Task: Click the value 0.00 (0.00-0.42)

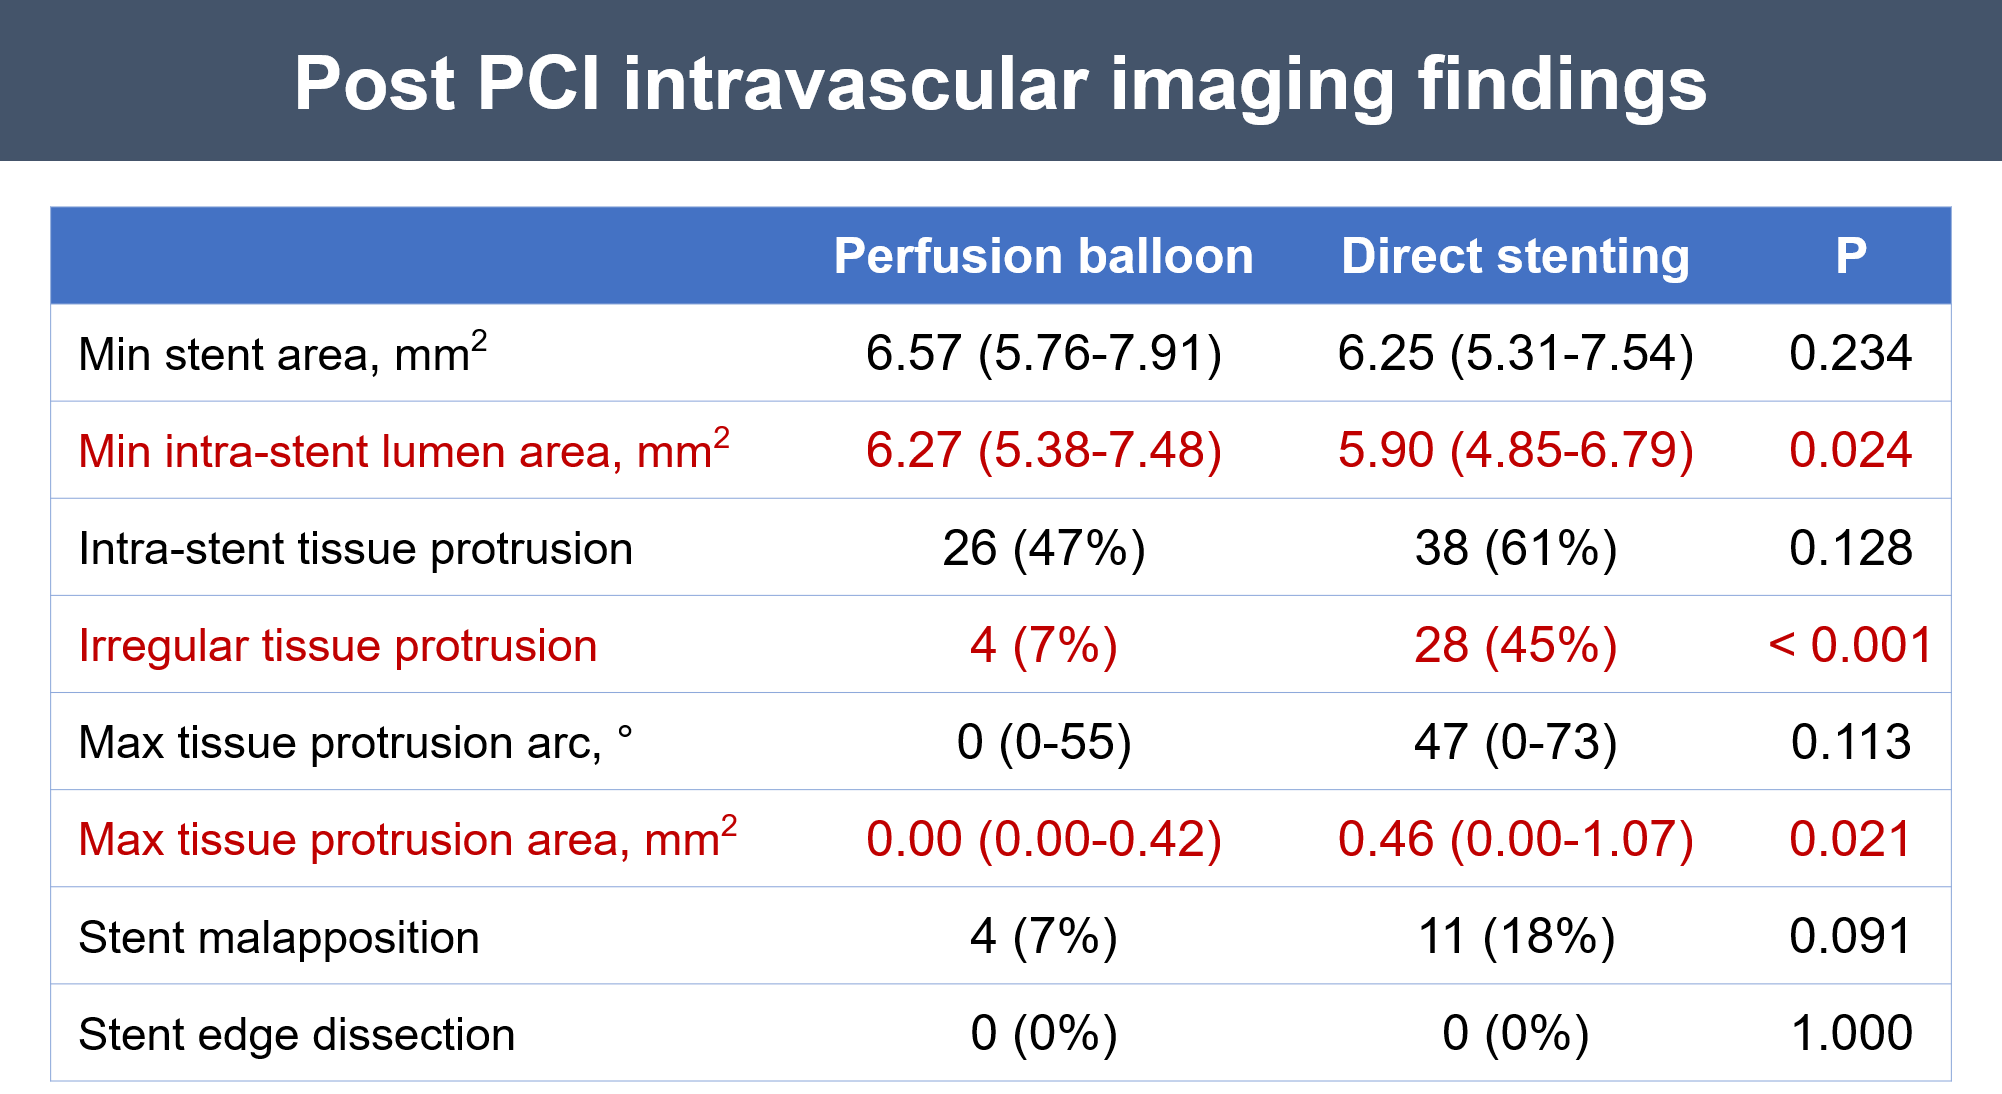Action: pos(1043,840)
